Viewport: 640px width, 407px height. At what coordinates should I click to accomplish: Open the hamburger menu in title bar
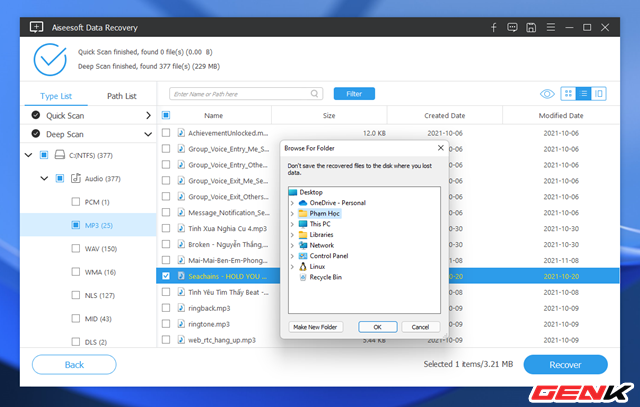pyautogui.click(x=551, y=27)
